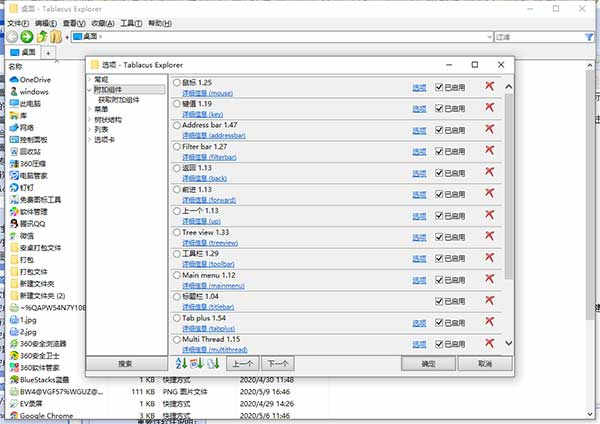Toggle enabled checkbox for Tab plus 1.54
Viewport: 600px width, 424px height.
[x=439, y=323]
